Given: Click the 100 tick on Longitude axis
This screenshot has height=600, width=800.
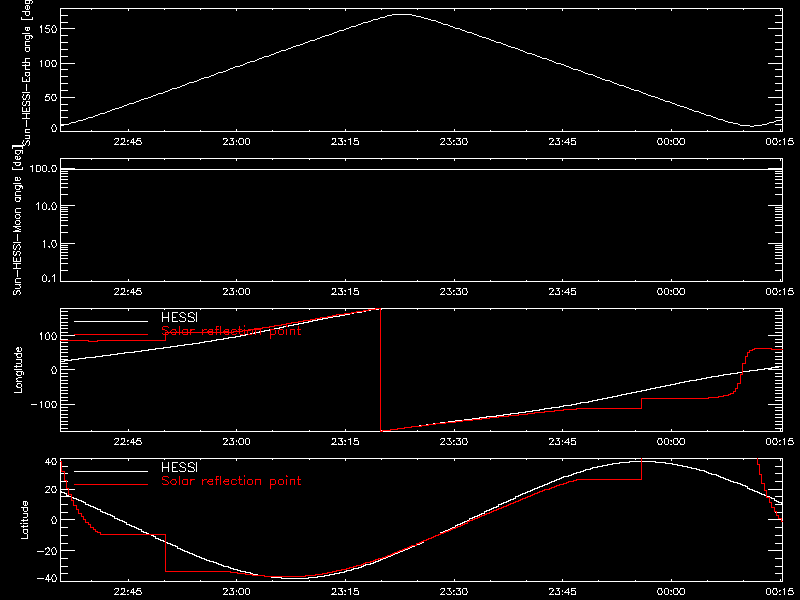Looking at the screenshot, I should coord(47,336).
